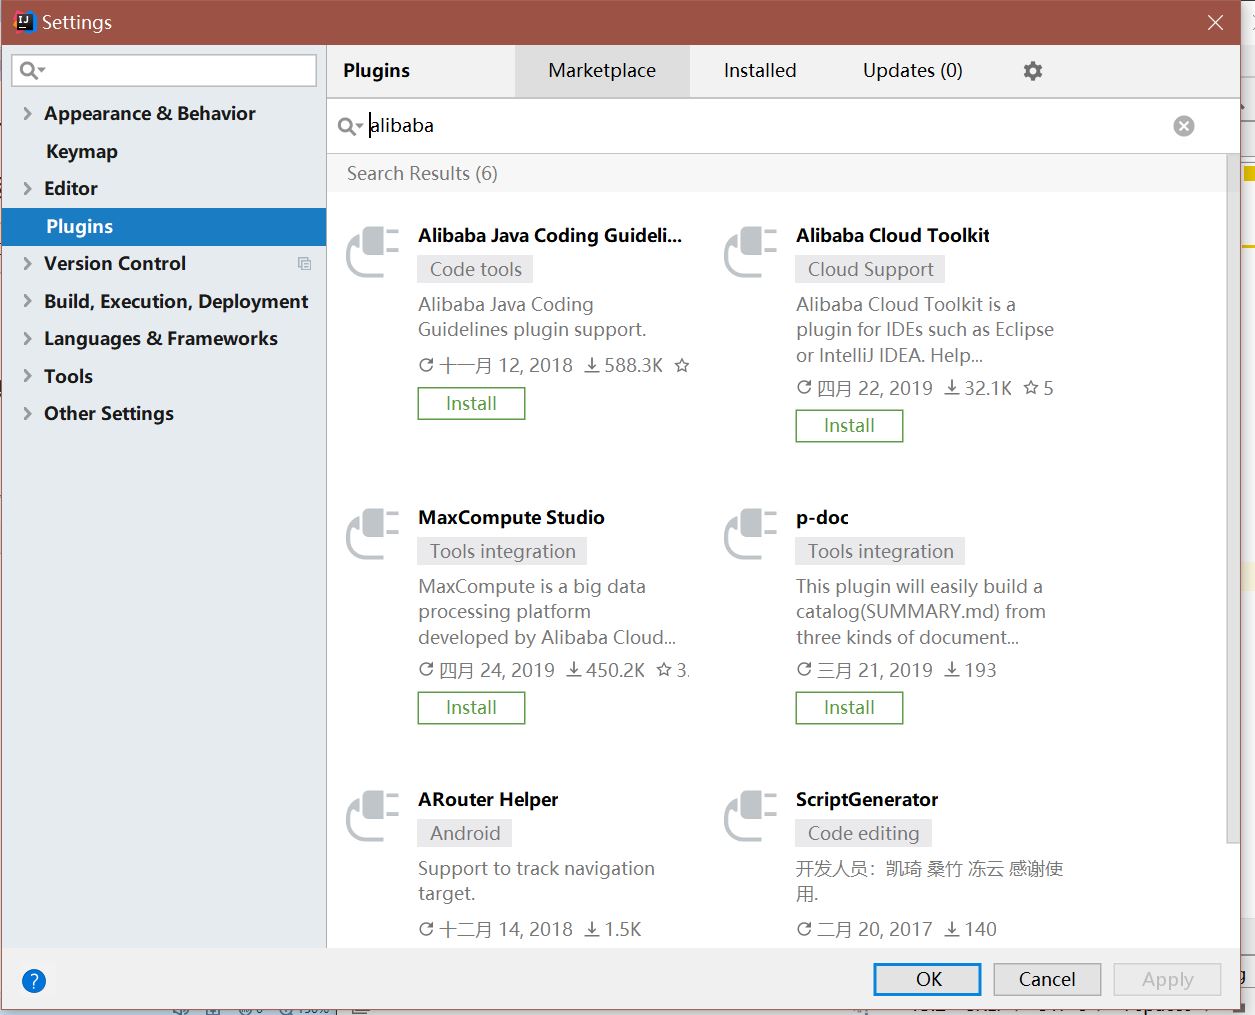
Task: Click Alibaba Java Coding Guidelines plugin icon
Action: 373,252
